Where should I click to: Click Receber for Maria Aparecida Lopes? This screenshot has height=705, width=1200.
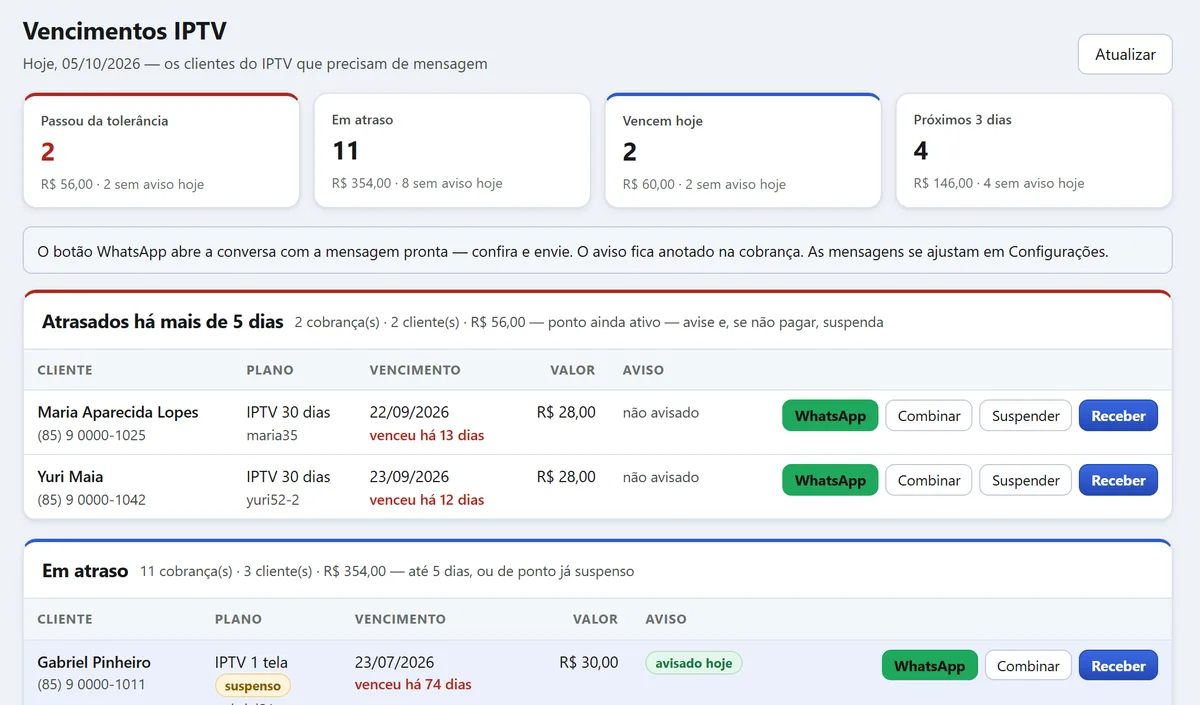1118,416
